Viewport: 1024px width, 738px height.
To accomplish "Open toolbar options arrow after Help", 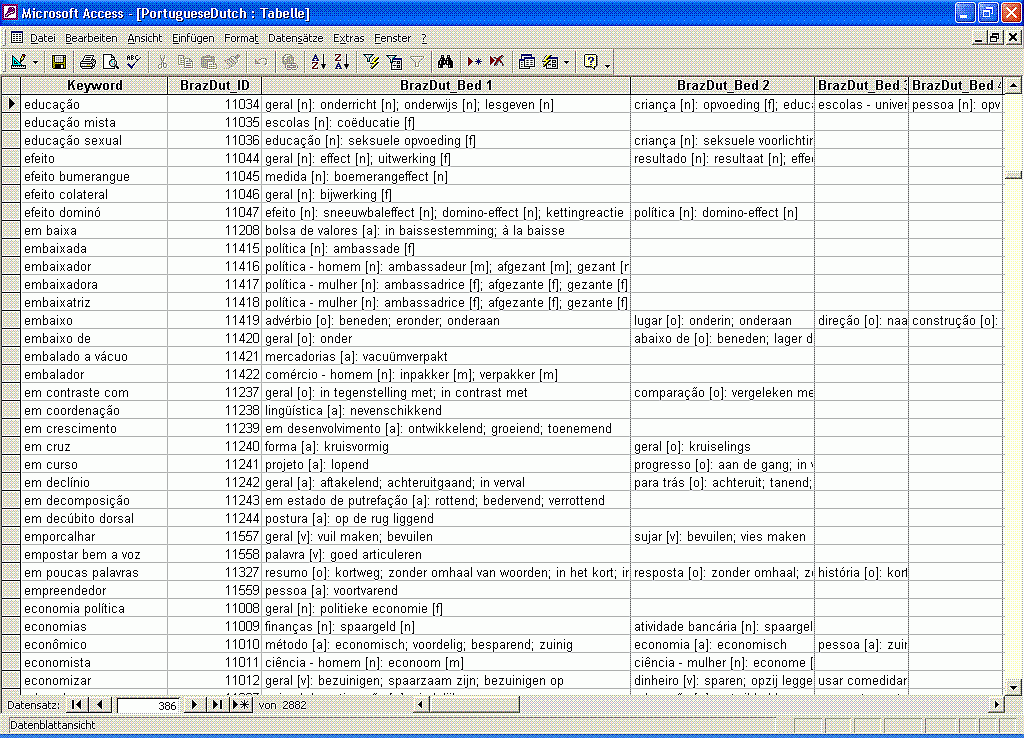I will [x=607, y=64].
